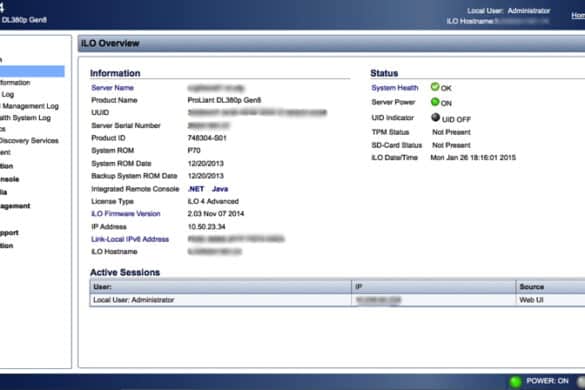Click the Backup System ROM Date value
The height and width of the screenshot is (390, 585).
point(206,176)
